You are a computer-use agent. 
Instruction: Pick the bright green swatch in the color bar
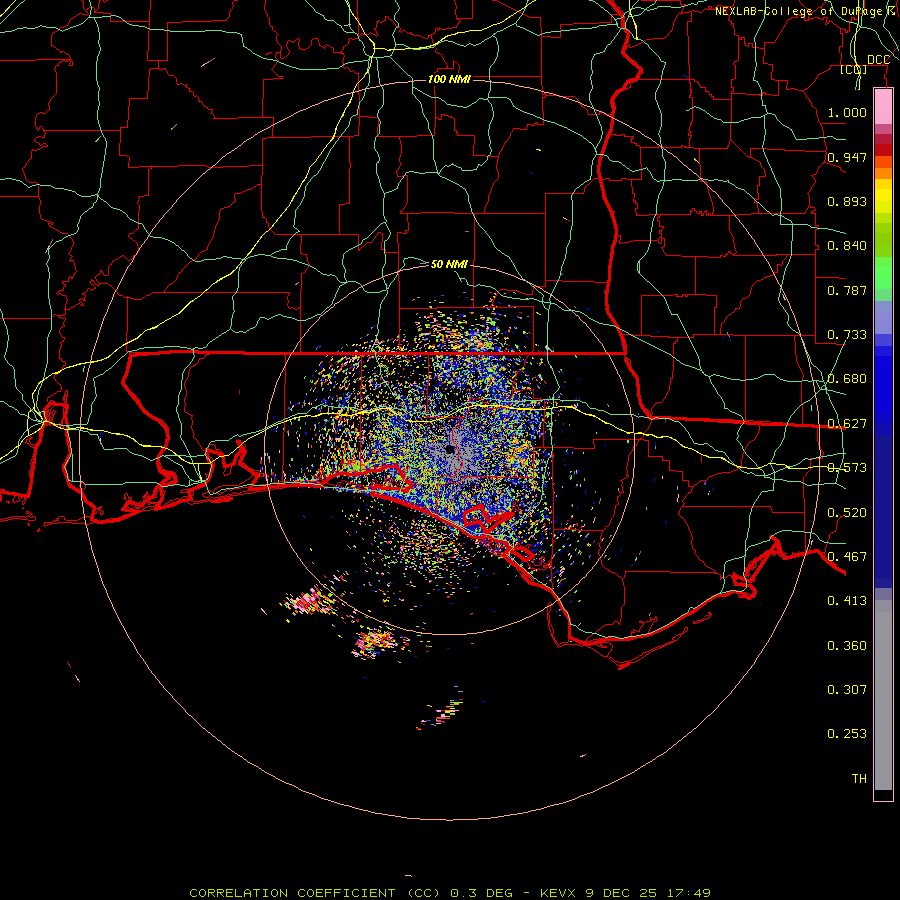click(883, 273)
